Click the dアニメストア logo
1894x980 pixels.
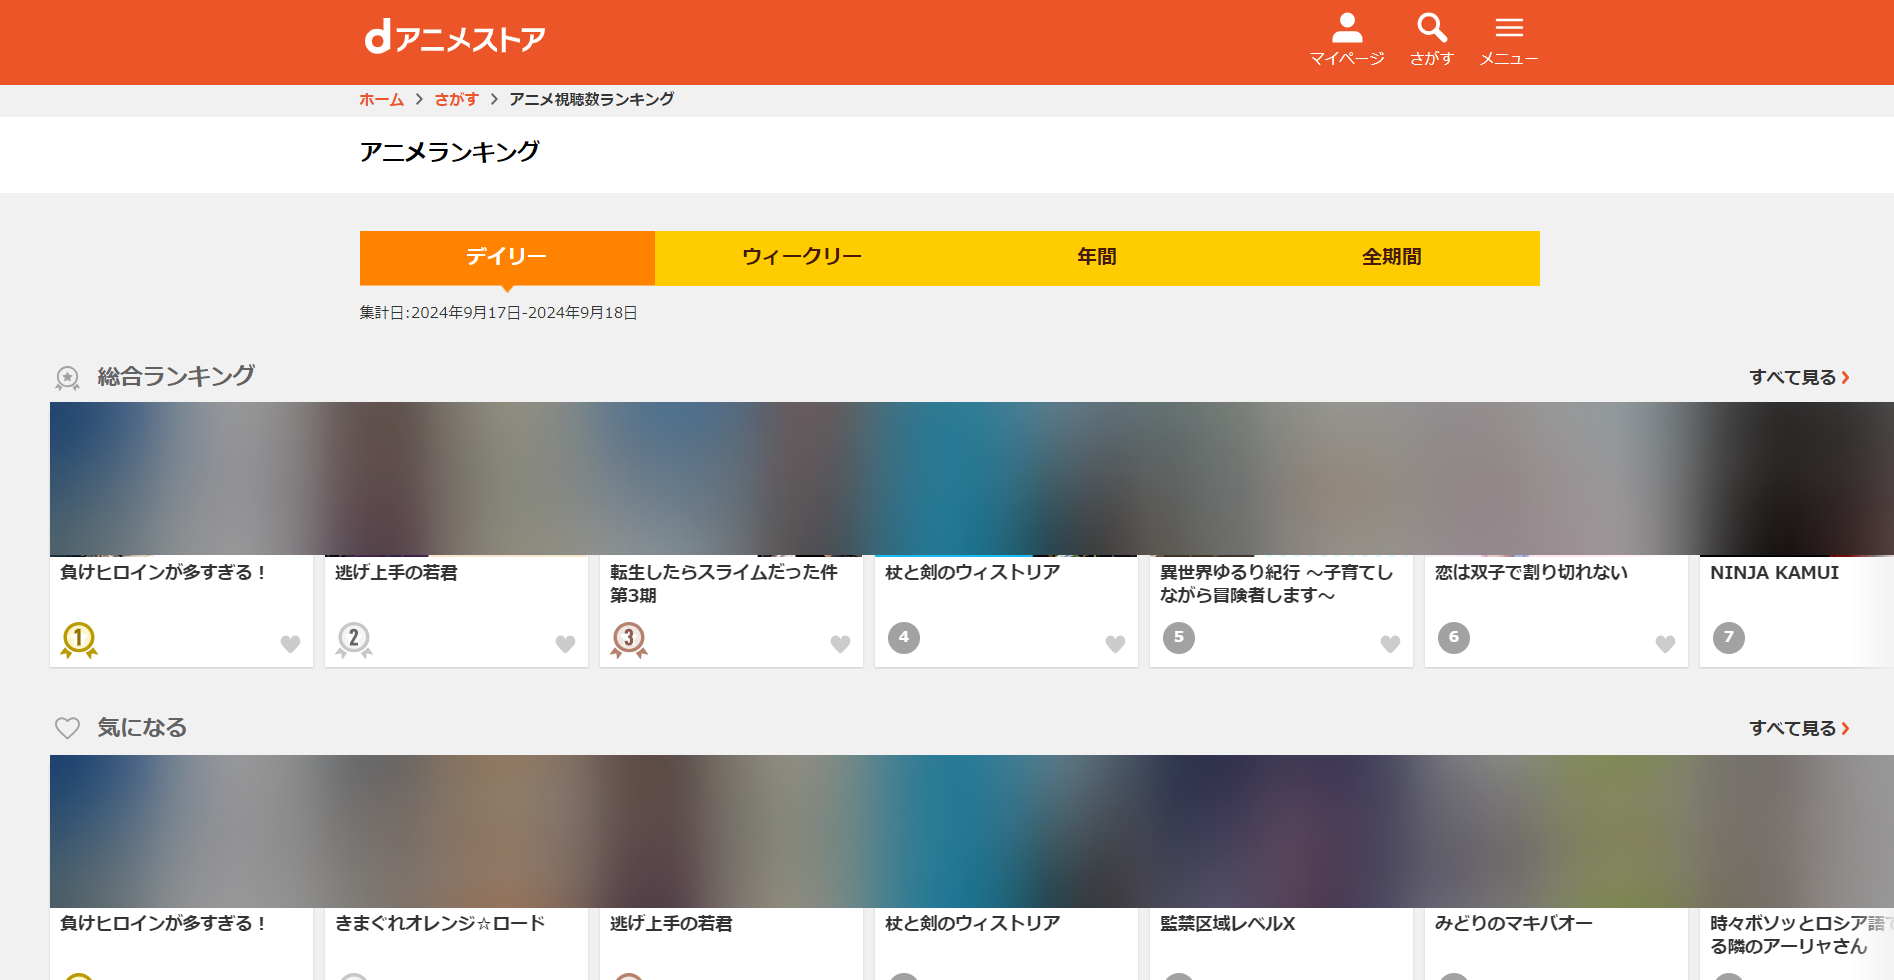tap(455, 38)
